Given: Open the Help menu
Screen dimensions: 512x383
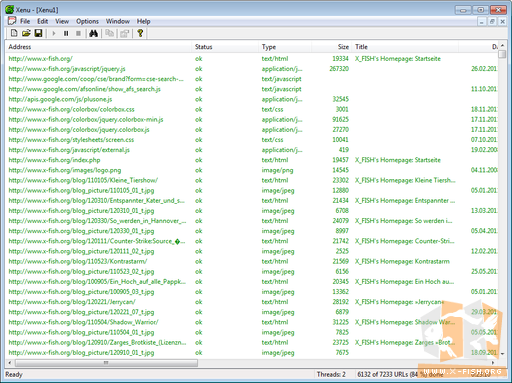Looking at the screenshot, I should click(x=143, y=21).
